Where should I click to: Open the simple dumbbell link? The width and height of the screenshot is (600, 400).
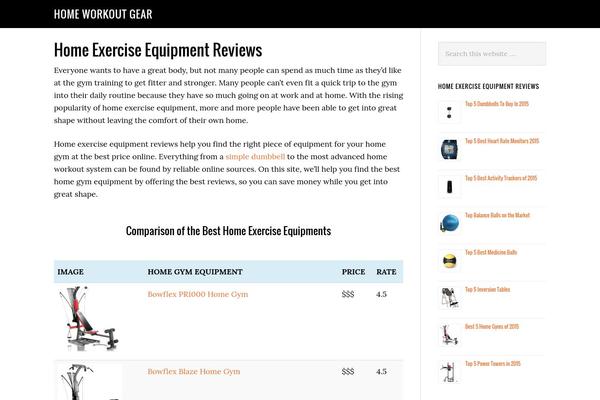tap(255, 157)
